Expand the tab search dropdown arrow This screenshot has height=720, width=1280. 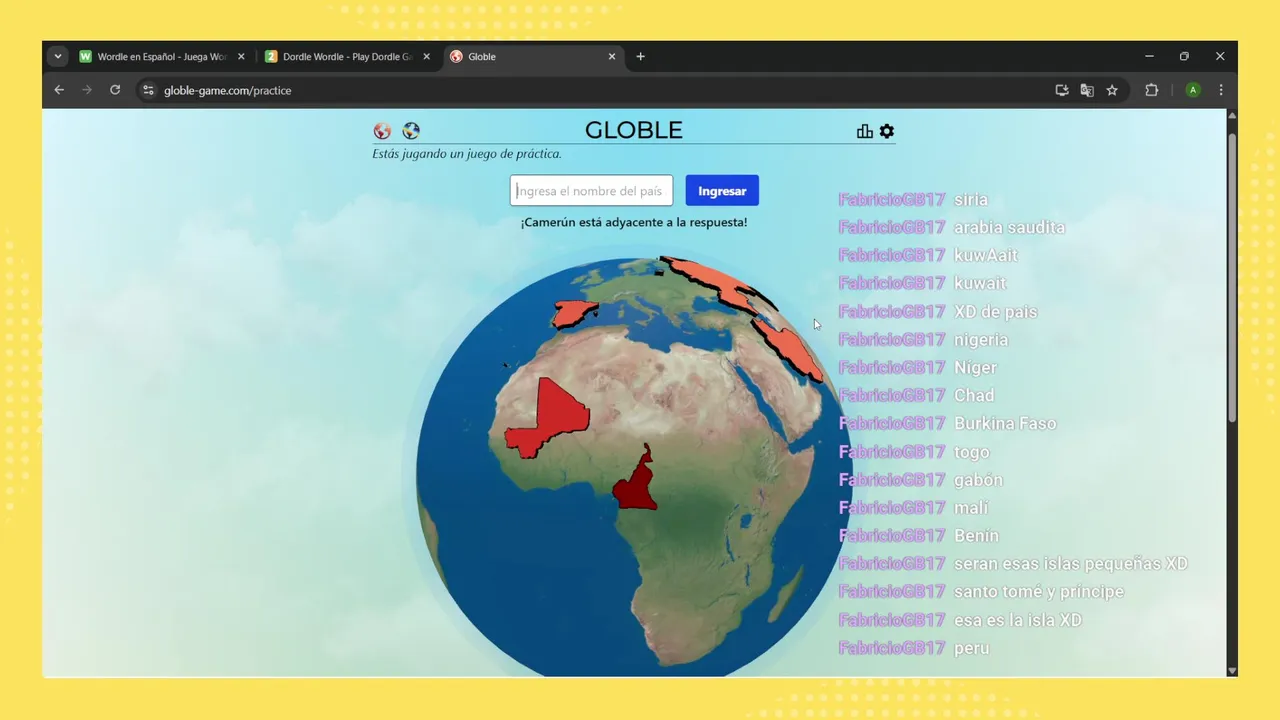(58, 57)
